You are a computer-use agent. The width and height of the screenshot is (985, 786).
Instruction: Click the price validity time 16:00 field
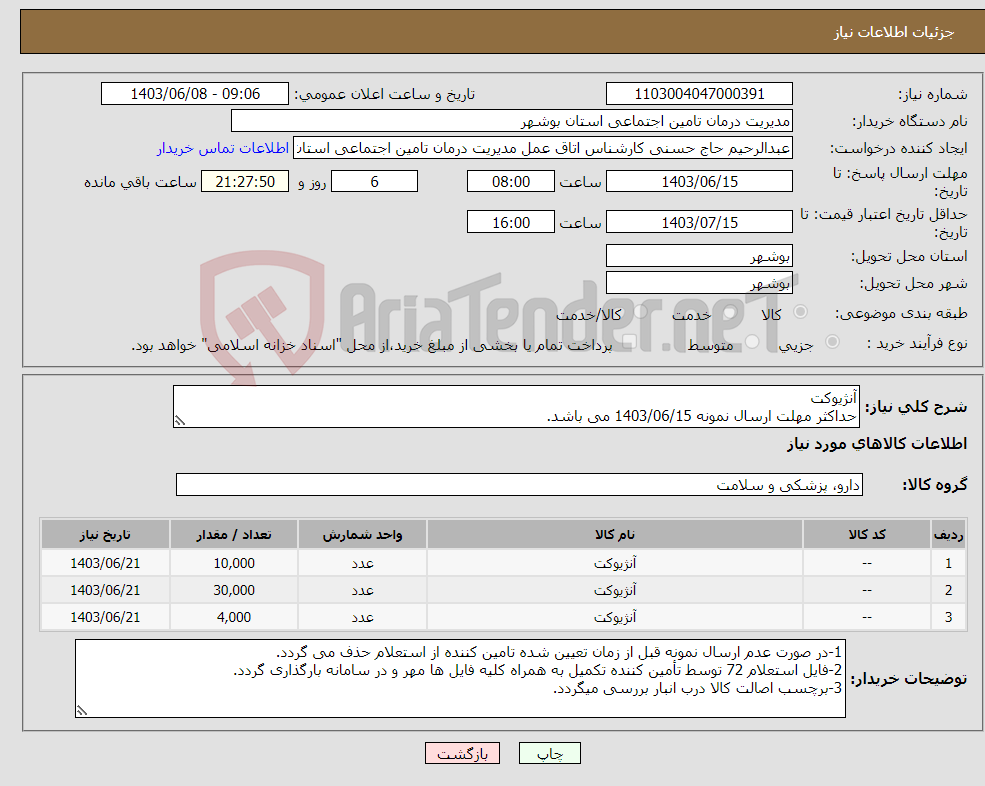tap(511, 222)
